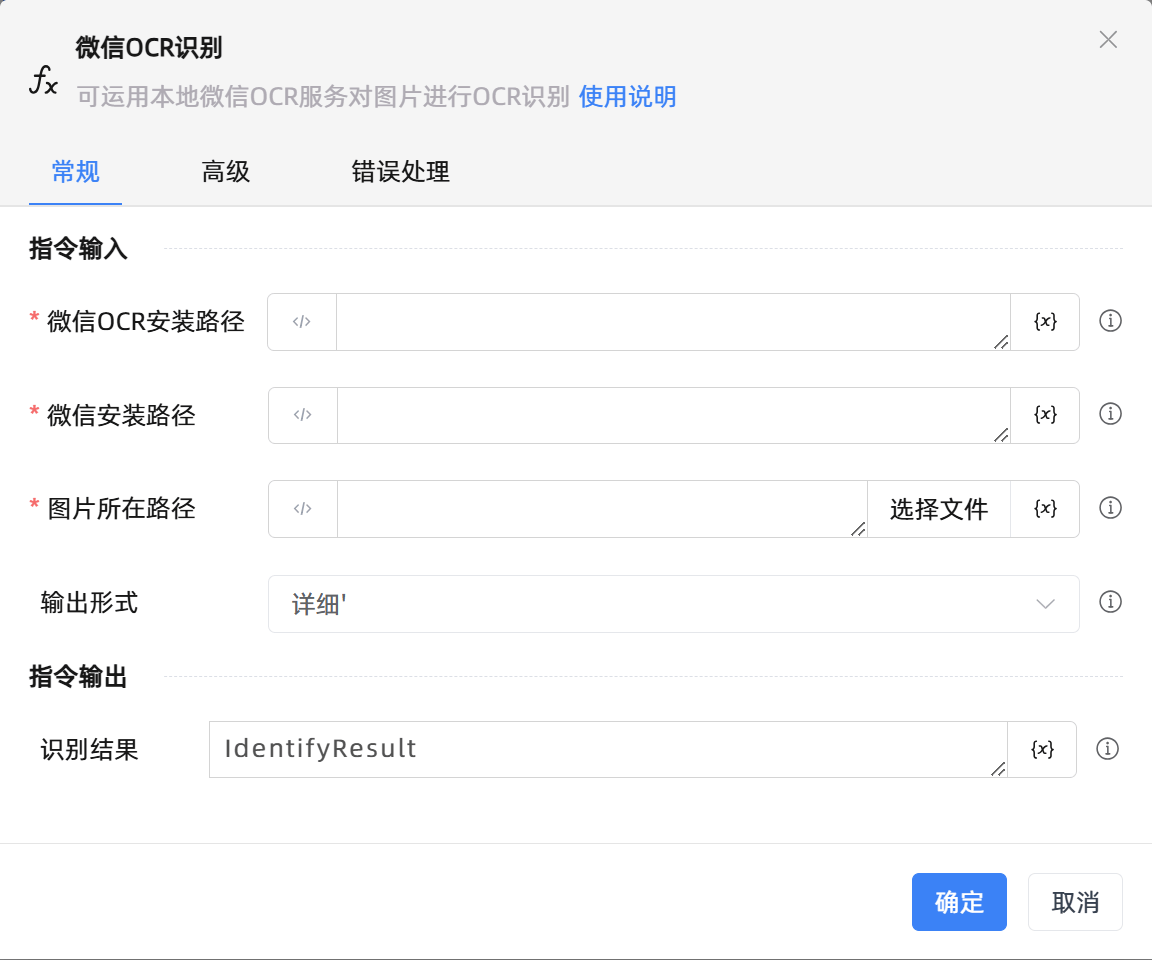Click the 选择文件 button
The height and width of the screenshot is (960, 1152).
939,508
